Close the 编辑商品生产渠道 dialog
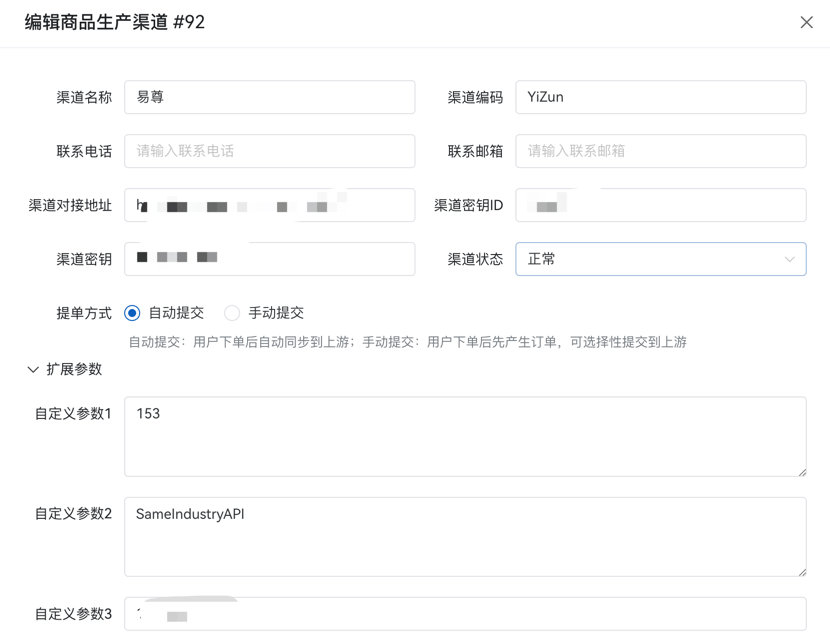 (806, 22)
